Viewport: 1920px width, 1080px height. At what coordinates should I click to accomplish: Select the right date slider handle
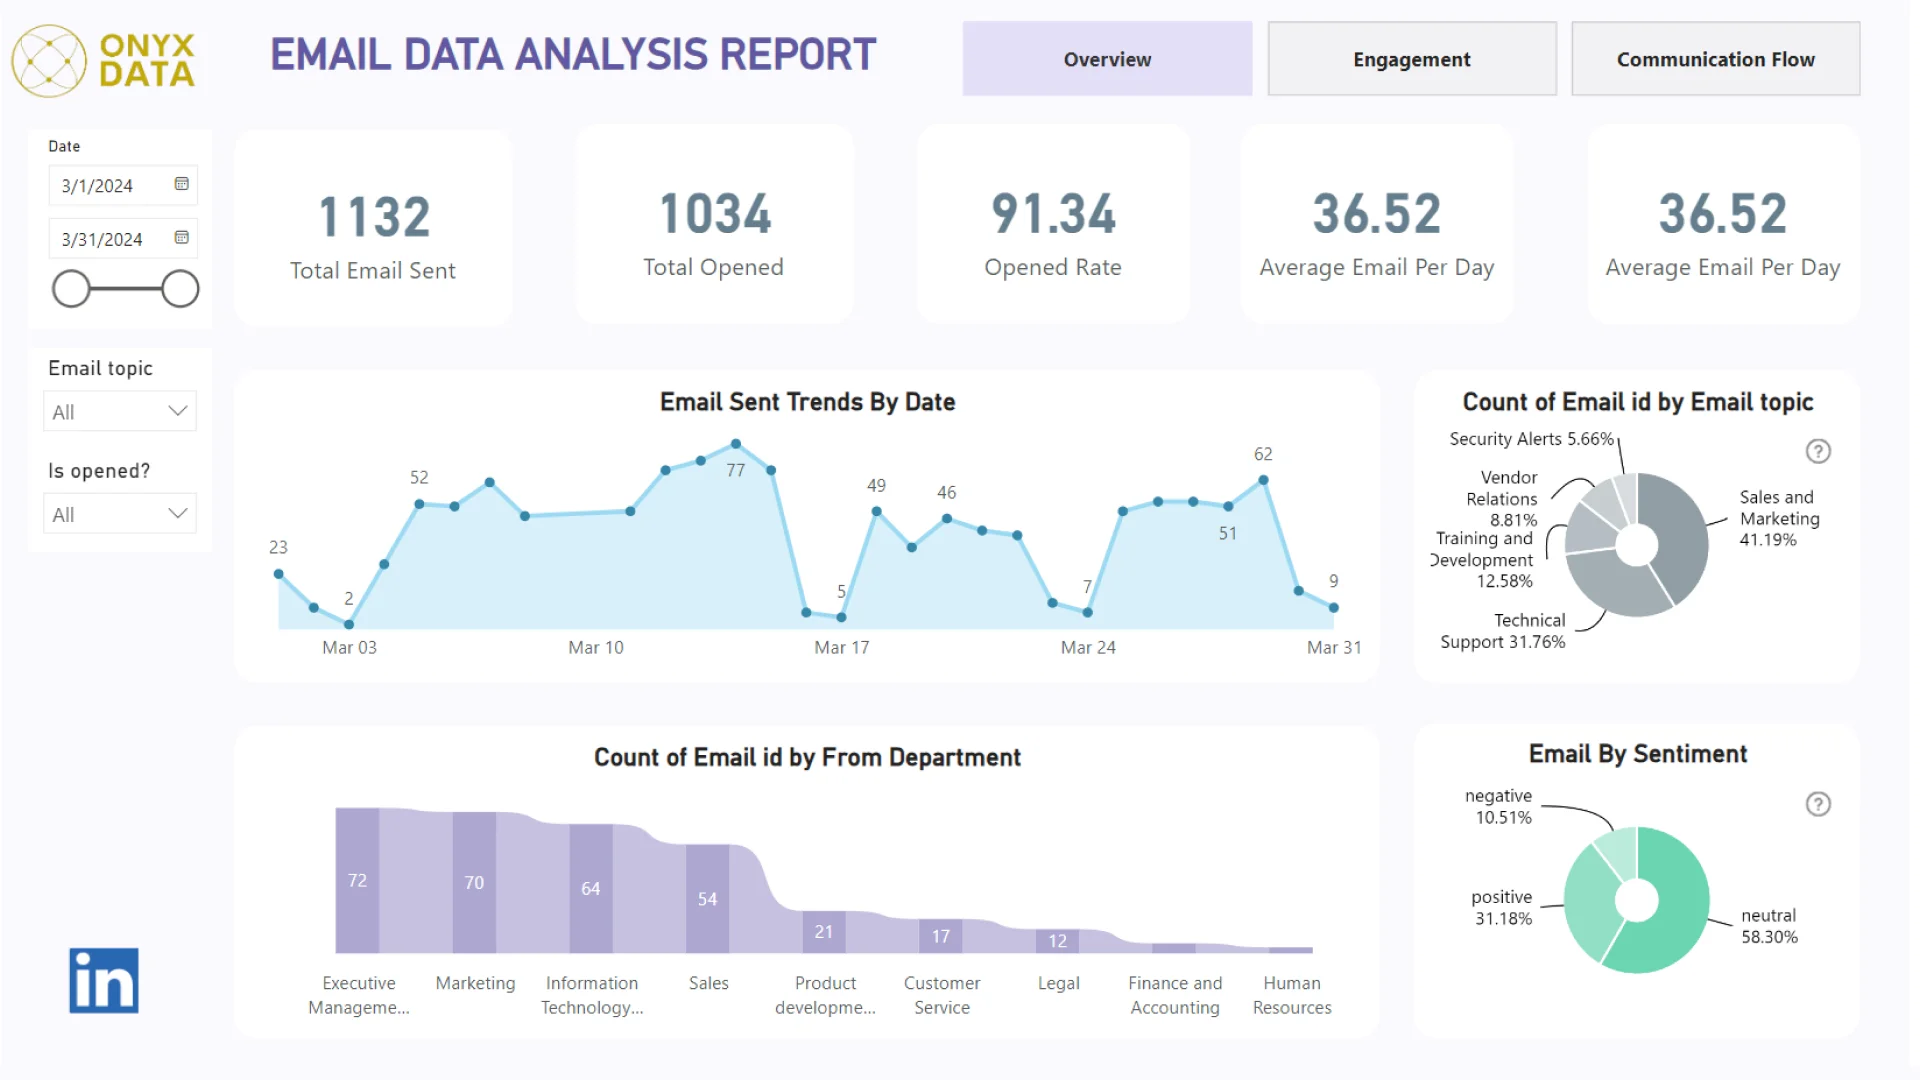[180, 289]
